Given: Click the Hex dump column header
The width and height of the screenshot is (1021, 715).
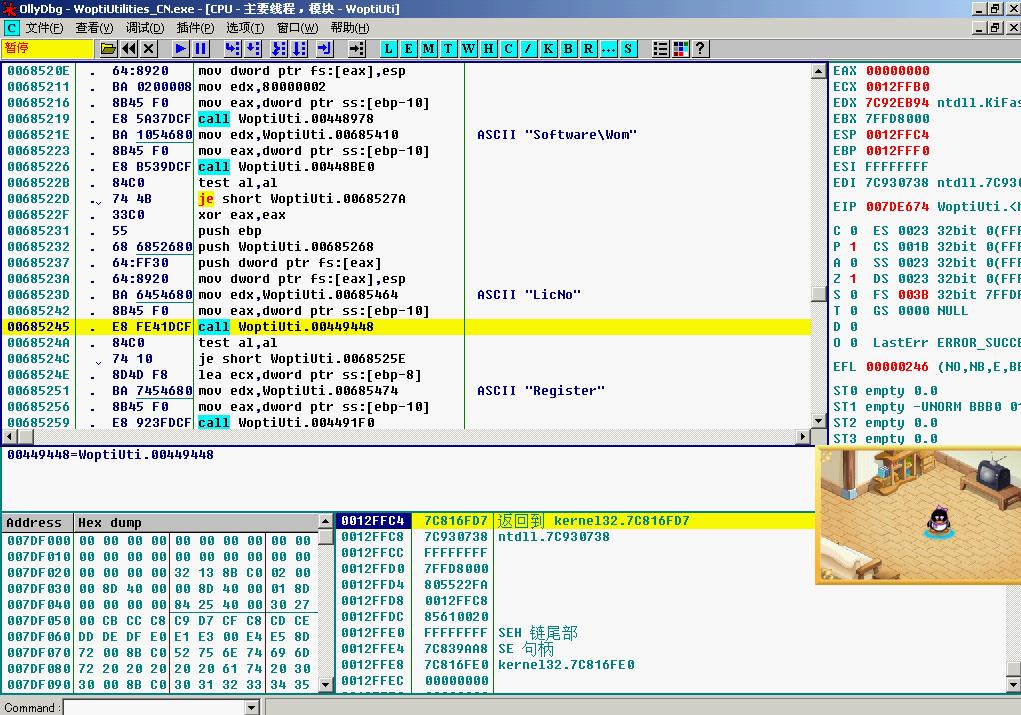Looking at the screenshot, I should pyautogui.click(x=195, y=523).
